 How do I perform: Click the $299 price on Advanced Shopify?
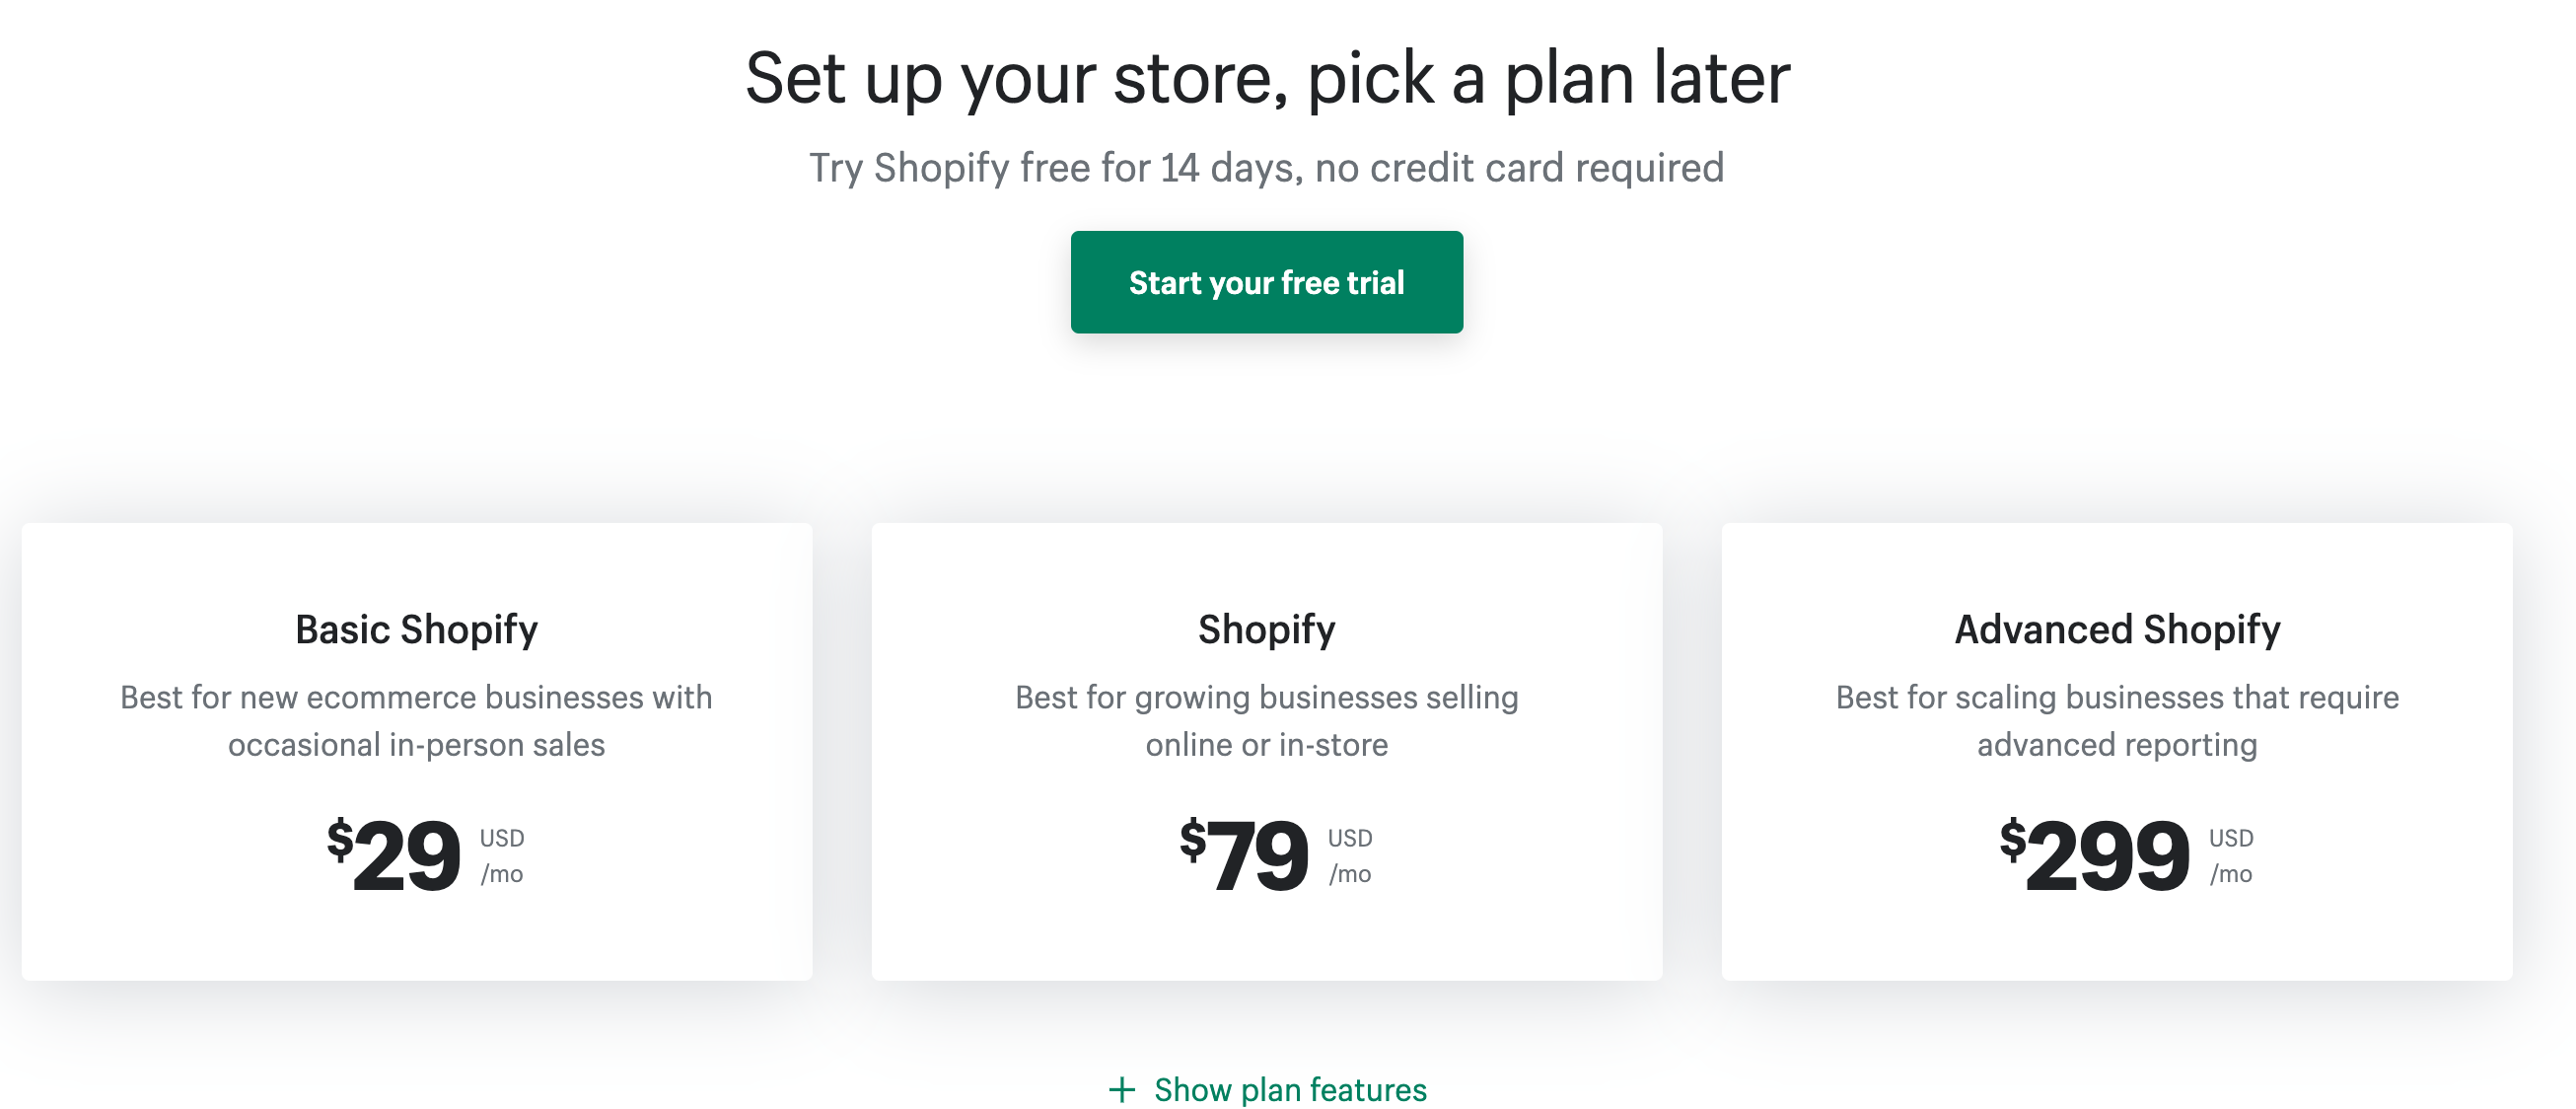(x=2106, y=855)
